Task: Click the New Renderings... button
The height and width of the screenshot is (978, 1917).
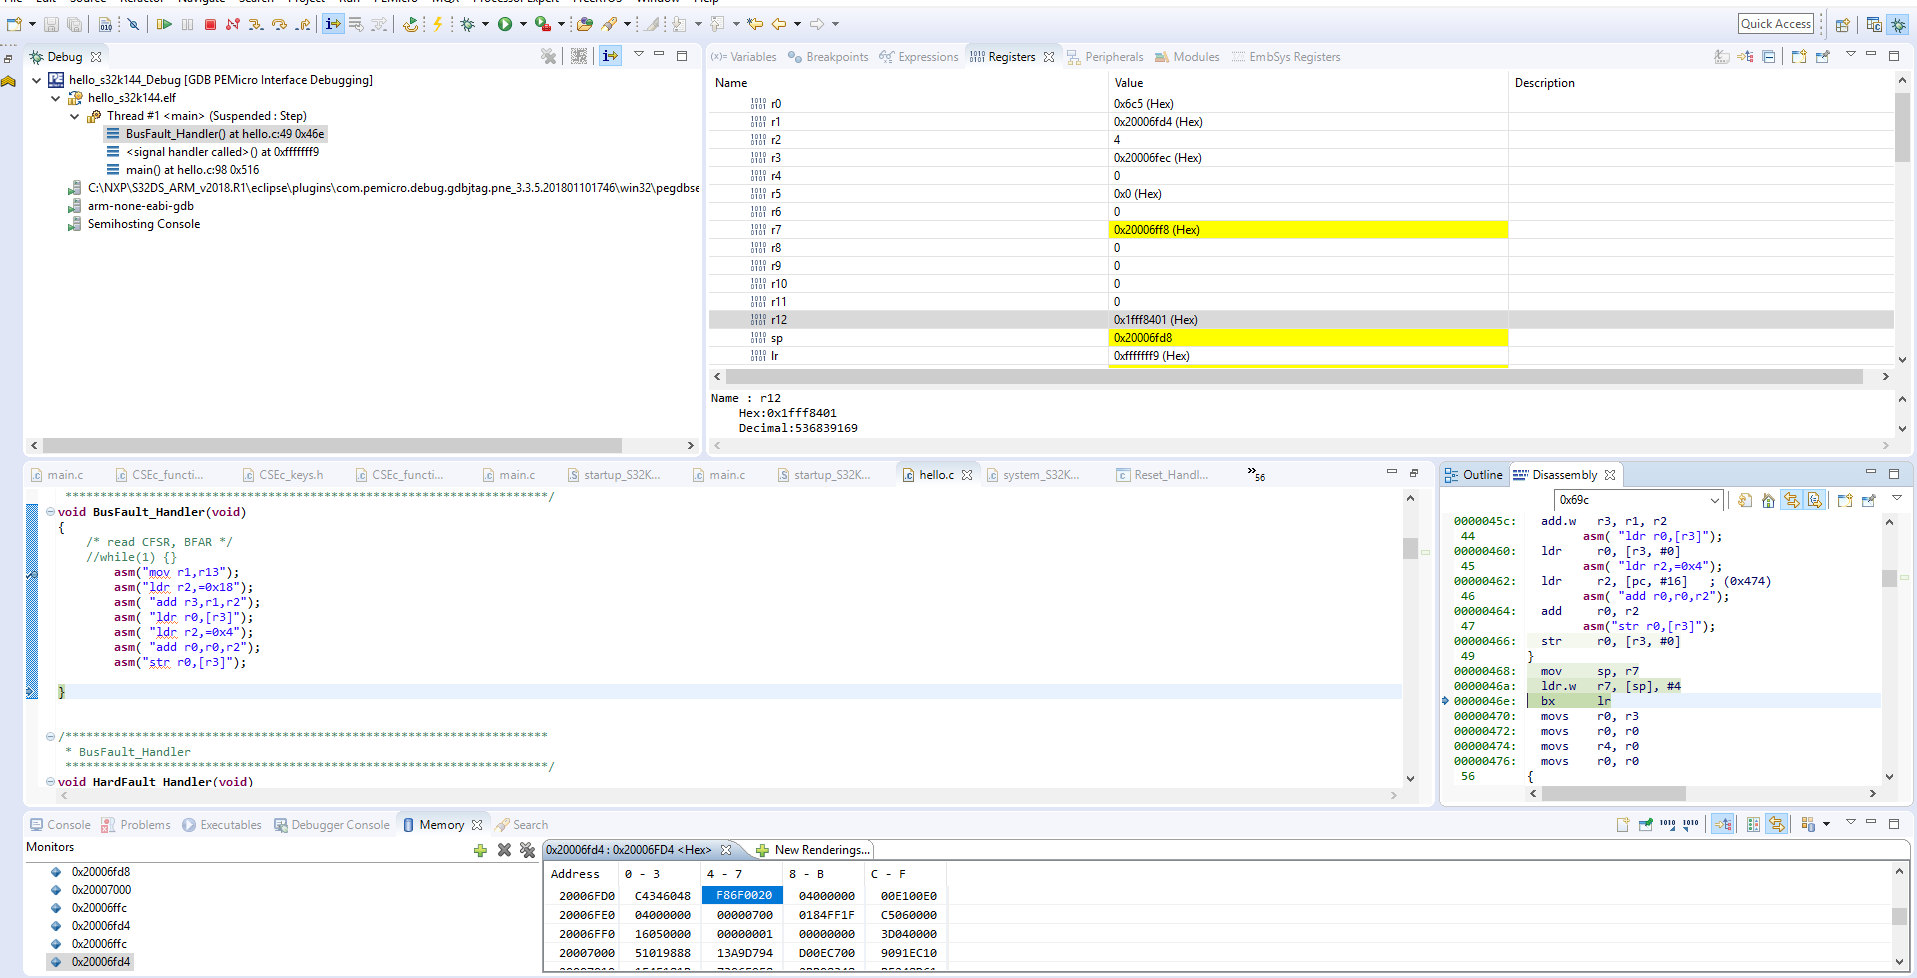Action: [820, 849]
